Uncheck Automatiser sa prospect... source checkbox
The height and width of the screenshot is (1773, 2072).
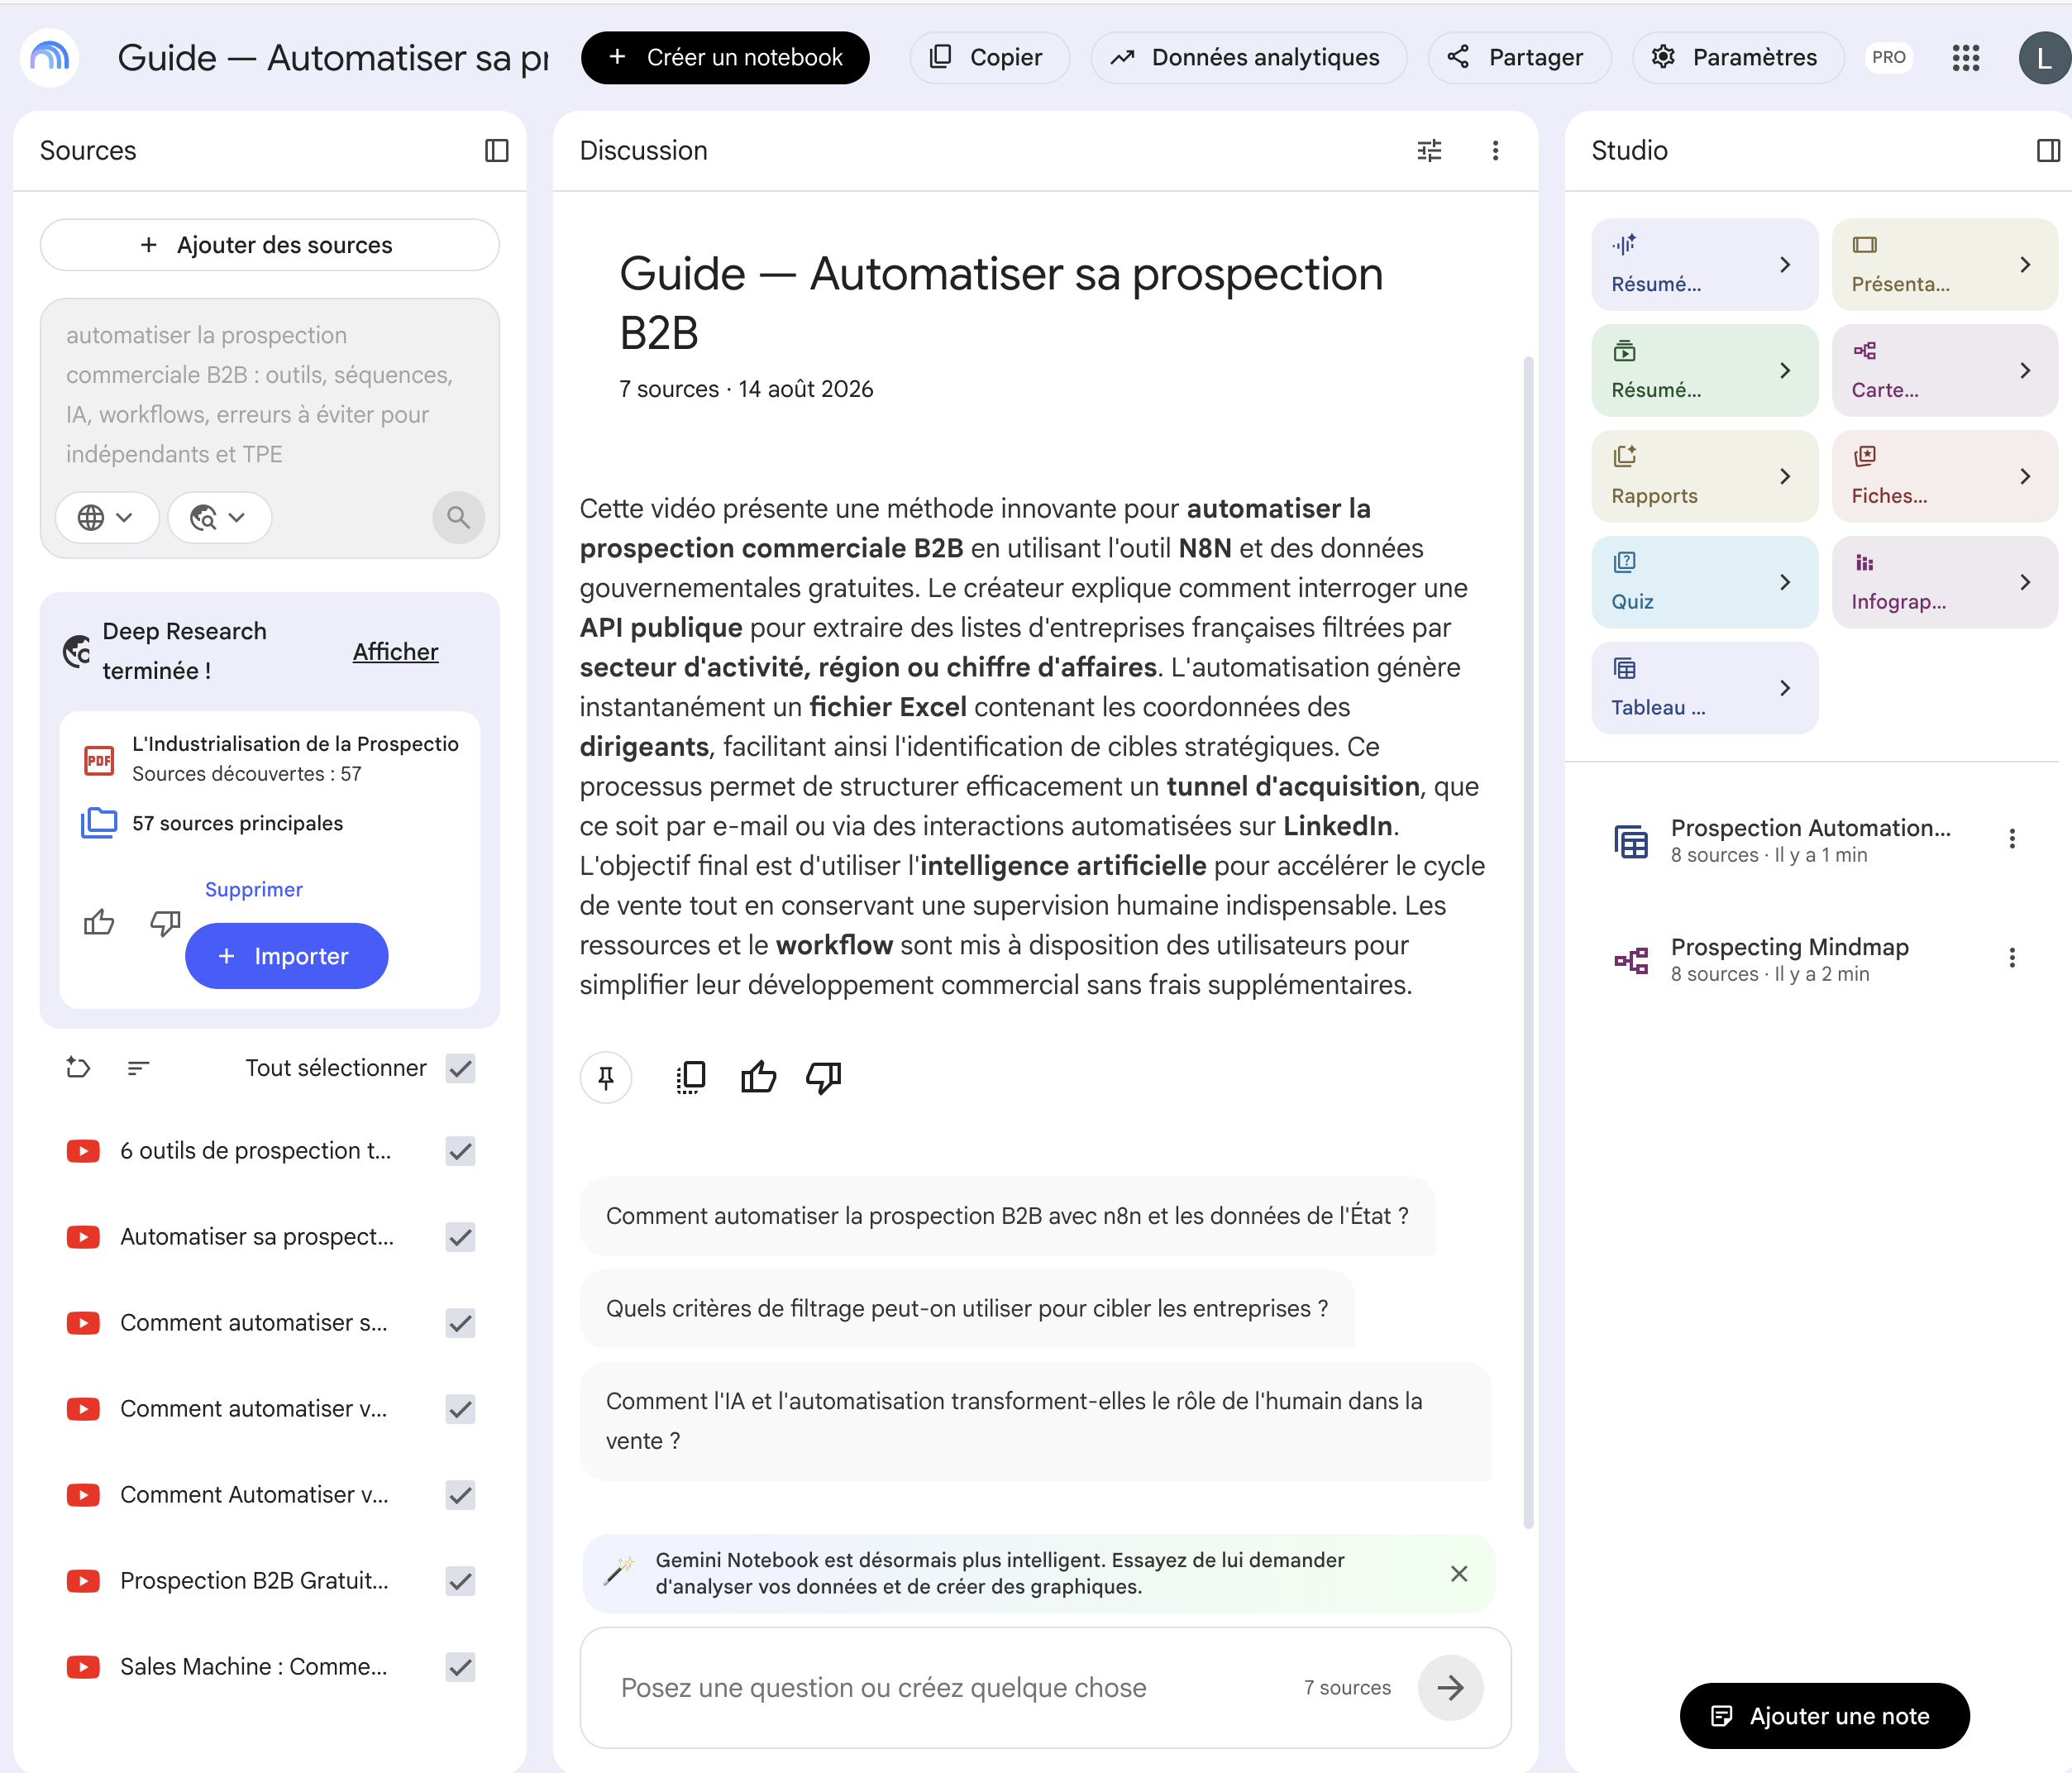(460, 1237)
